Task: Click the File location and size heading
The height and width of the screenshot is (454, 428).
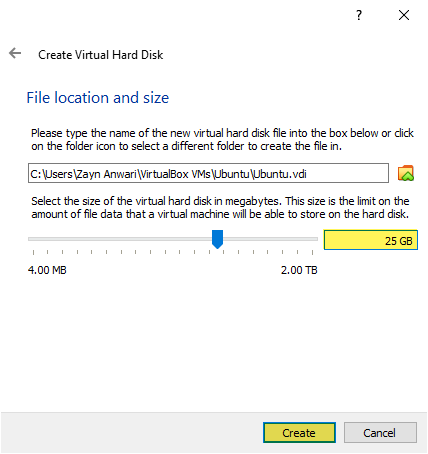Action: 98,98
